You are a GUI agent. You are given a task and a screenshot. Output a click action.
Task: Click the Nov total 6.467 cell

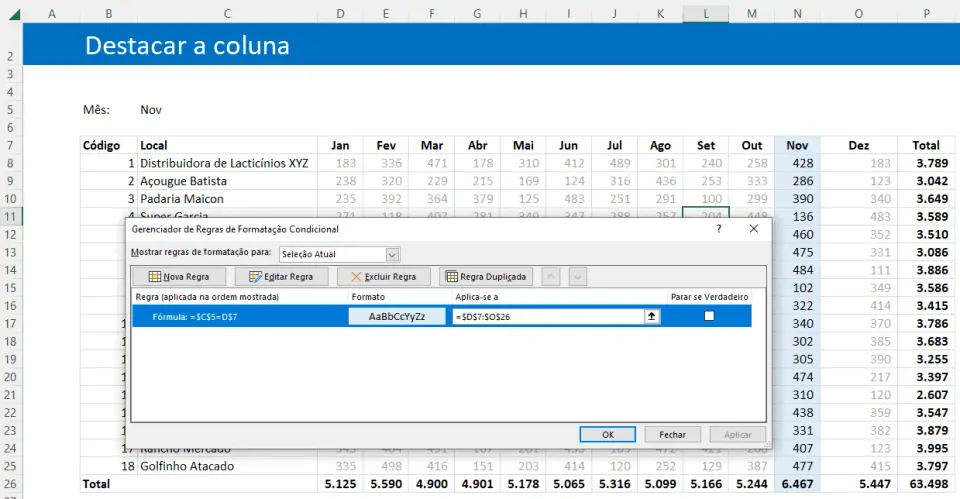point(797,484)
